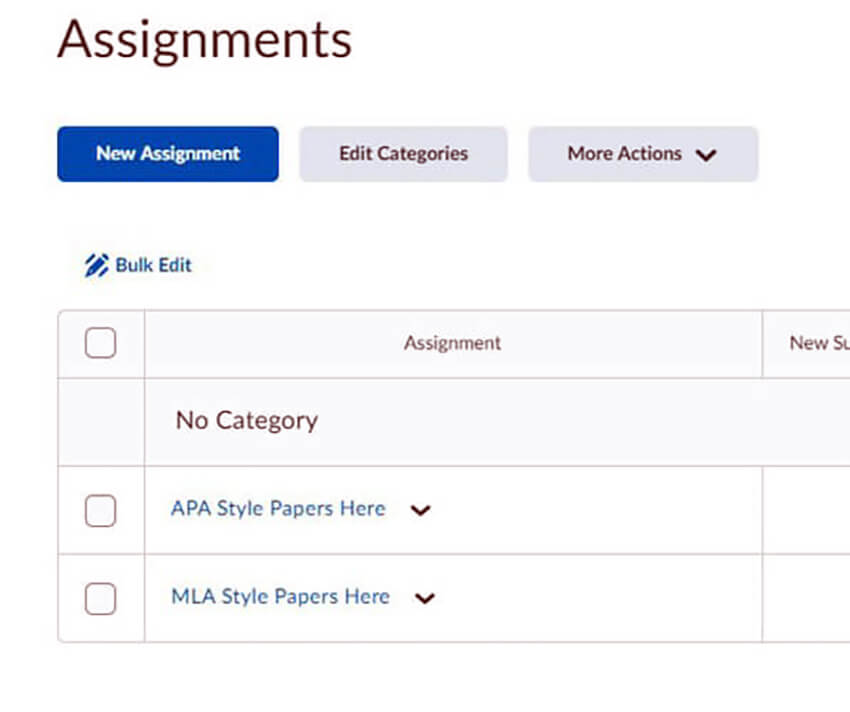Click the New Assignment button
Viewport: 850px width, 712px height.
pos(168,154)
